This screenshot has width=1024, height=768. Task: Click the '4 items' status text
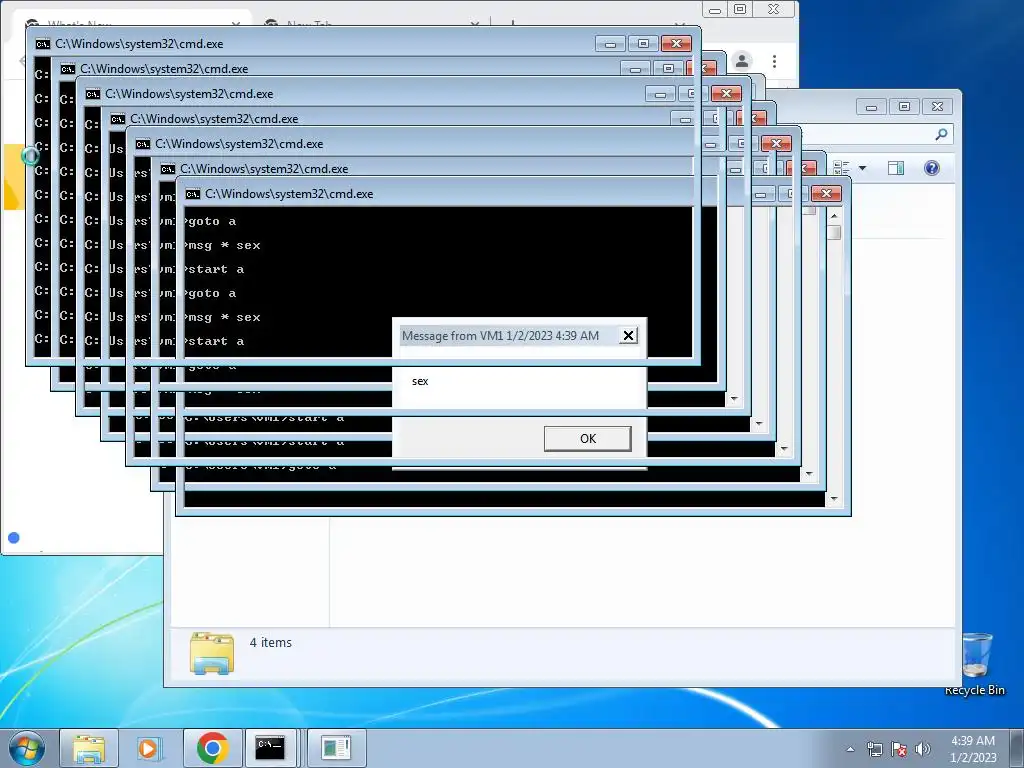[x=270, y=643]
